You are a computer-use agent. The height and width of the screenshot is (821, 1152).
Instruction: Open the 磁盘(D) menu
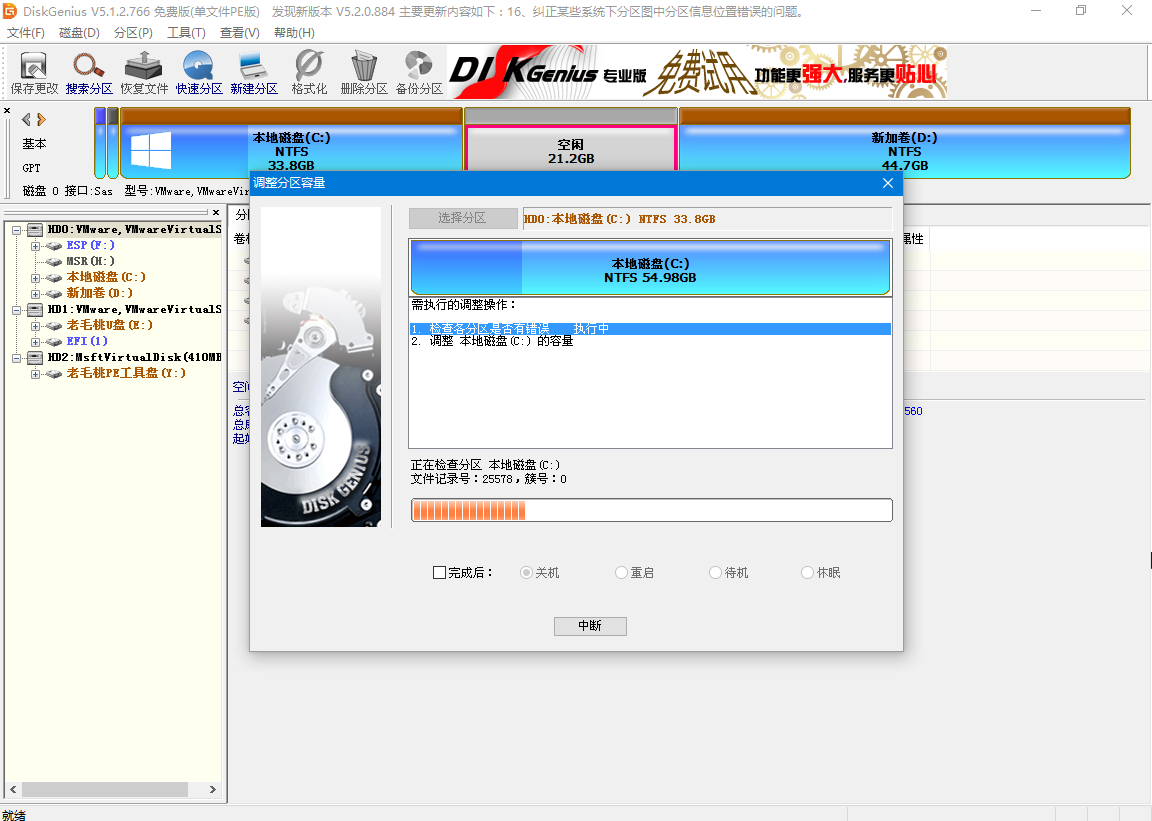click(x=79, y=33)
